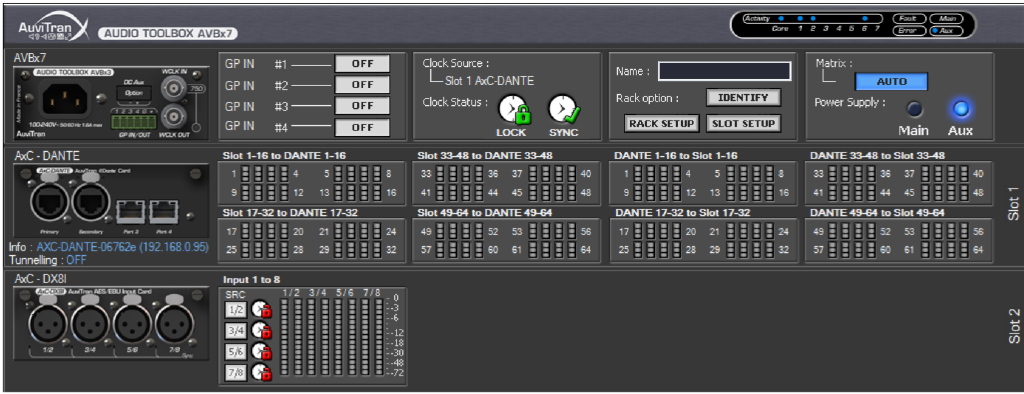Select SRC 5/6 input button
The width and height of the screenshot is (1024, 394).
point(235,352)
